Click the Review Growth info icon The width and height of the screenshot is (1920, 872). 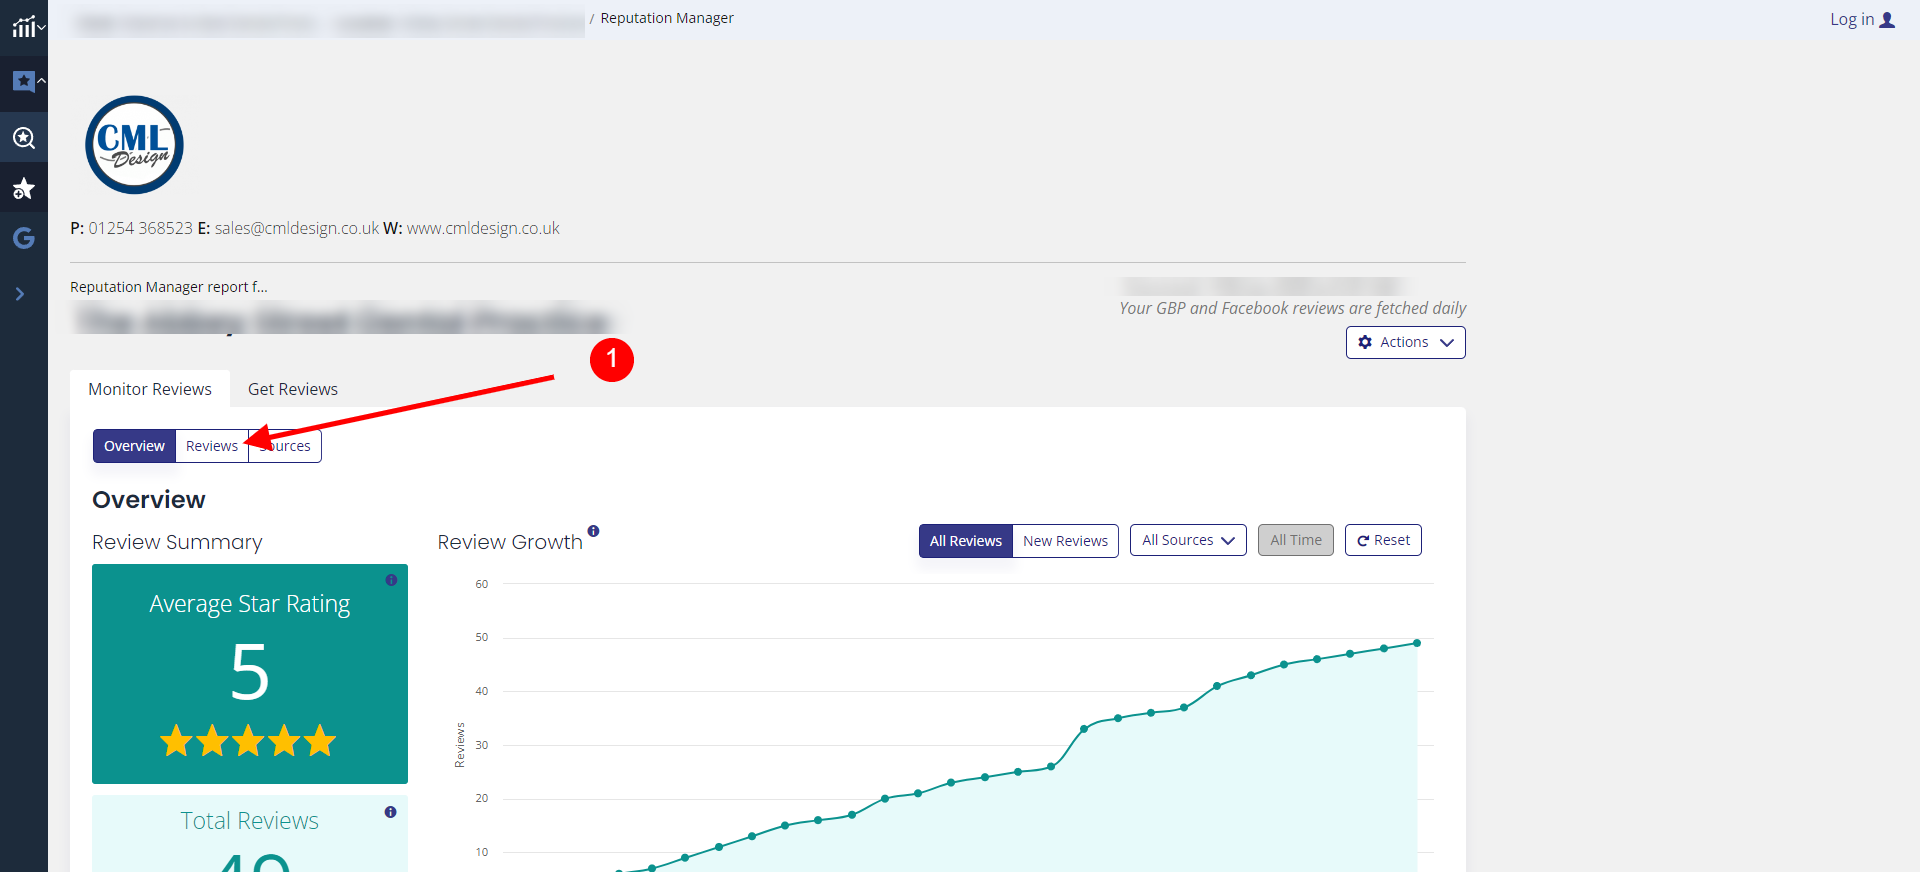pyautogui.click(x=593, y=531)
